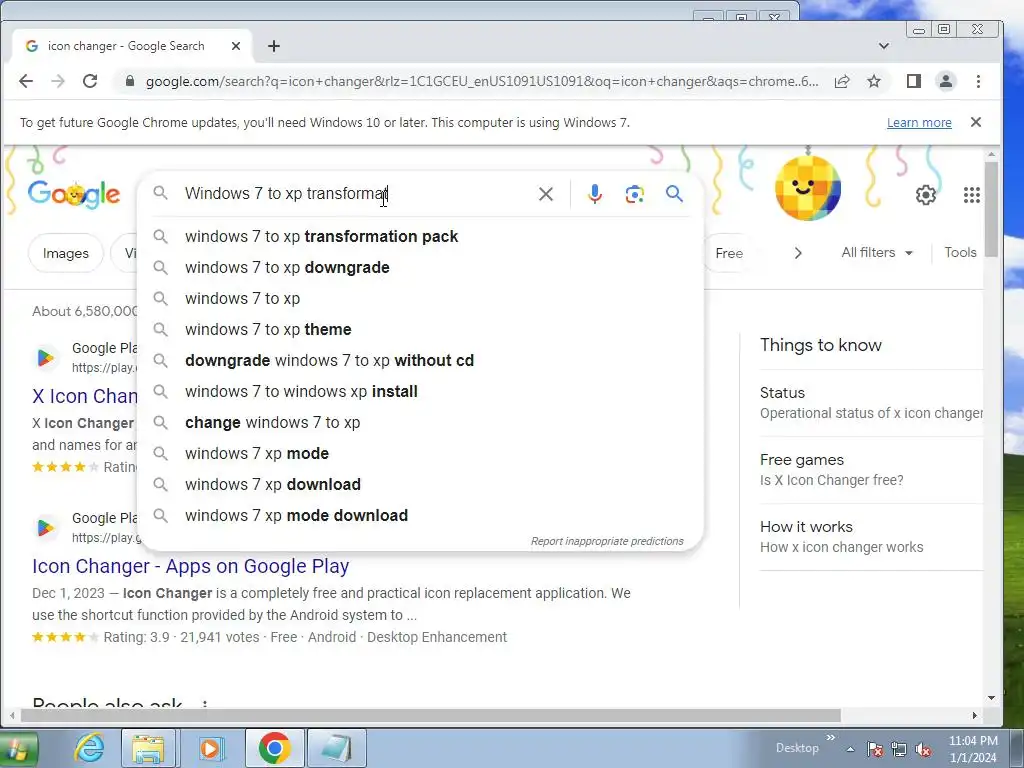Click the address bar URL
The width and height of the screenshot is (1024, 768).
tap(481, 82)
